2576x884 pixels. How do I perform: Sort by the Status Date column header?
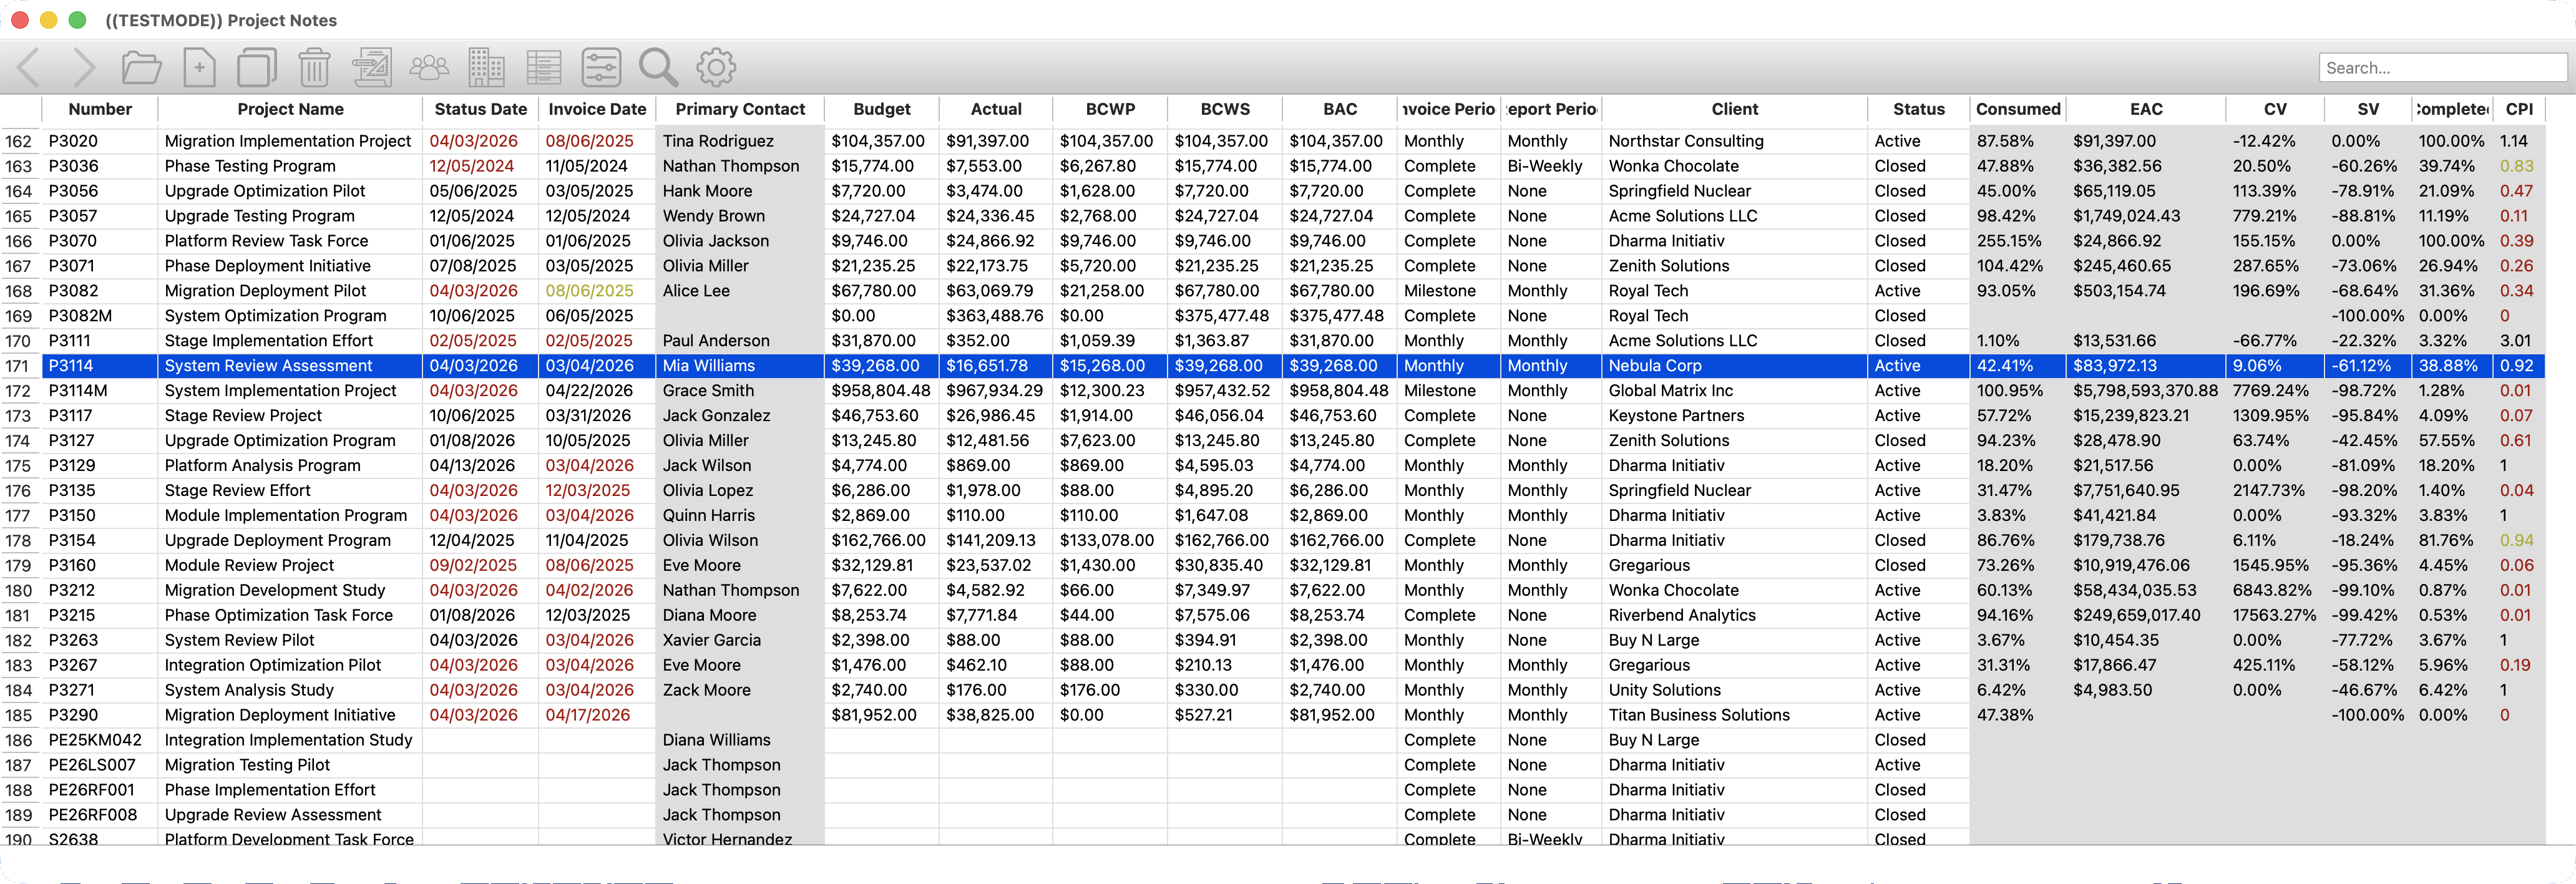[480, 109]
